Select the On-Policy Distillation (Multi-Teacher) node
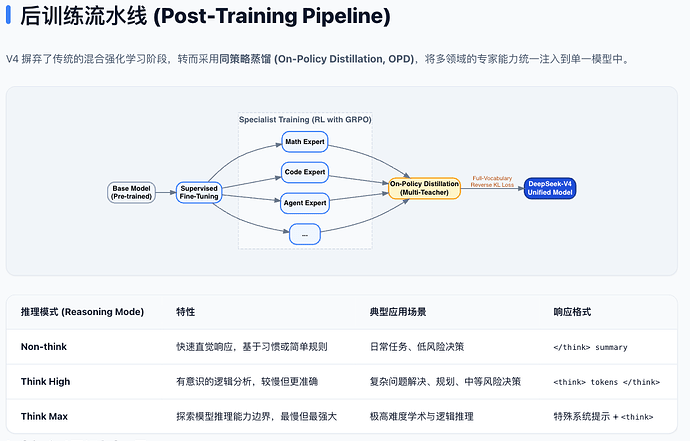The width and height of the screenshot is (690, 441). click(x=424, y=188)
